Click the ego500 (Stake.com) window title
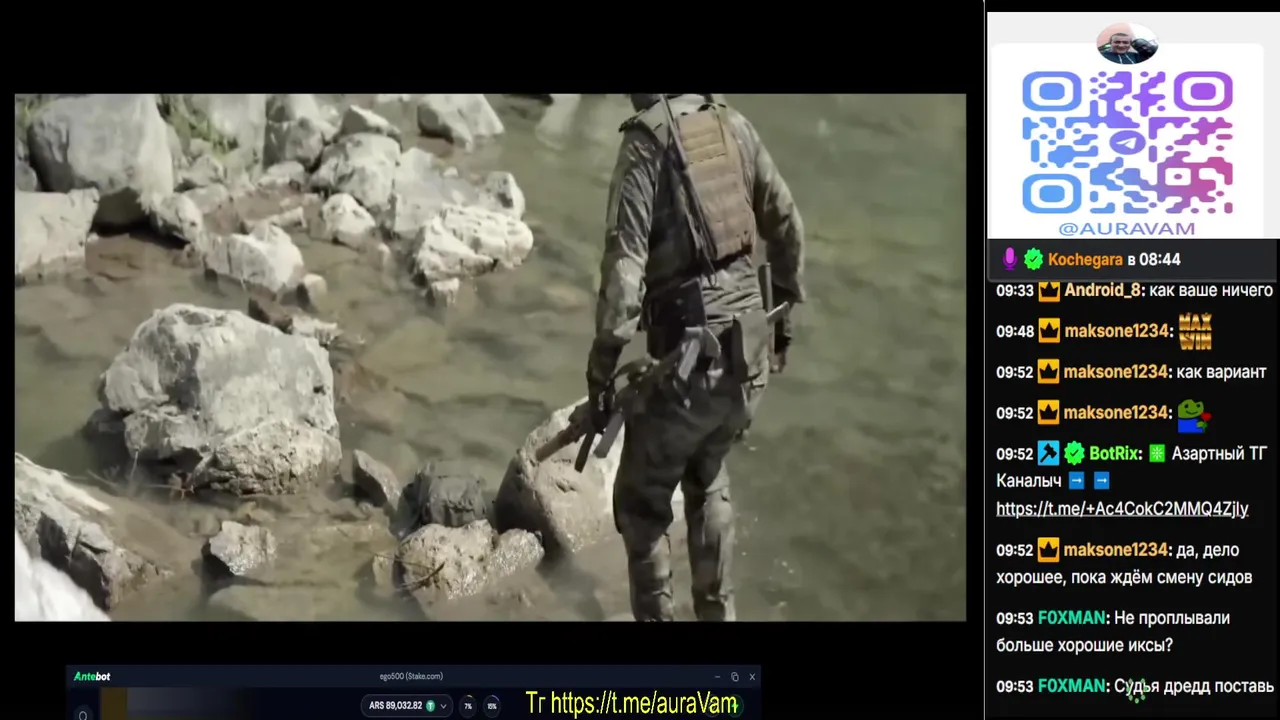Image resolution: width=1280 pixels, height=720 pixels. click(411, 677)
